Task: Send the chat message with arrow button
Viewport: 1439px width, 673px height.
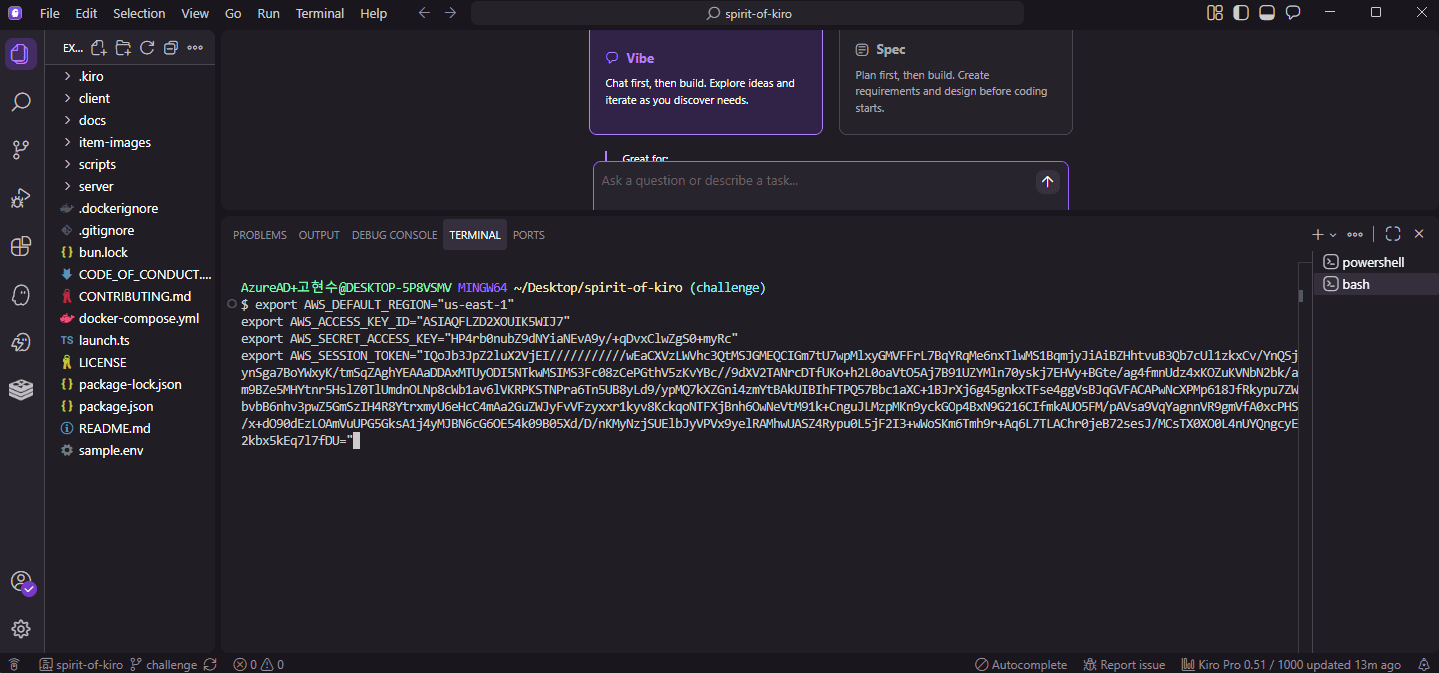Action: click(x=1047, y=181)
